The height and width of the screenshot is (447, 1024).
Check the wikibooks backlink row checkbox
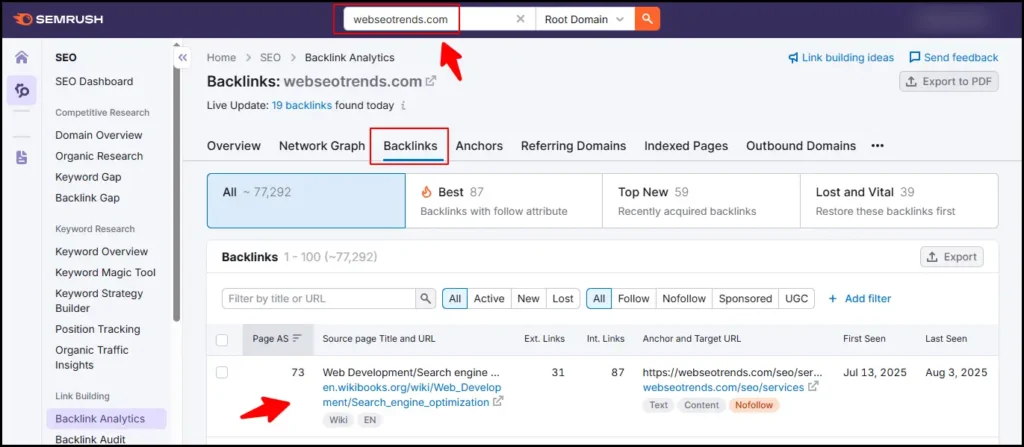coord(222,372)
